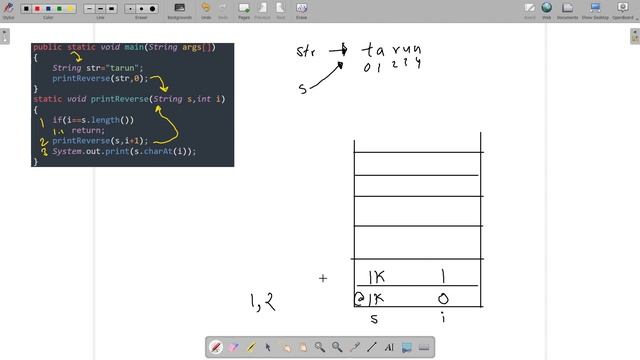The image size is (640, 360).
Task: Choose the small eraser size
Action: click(130, 9)
